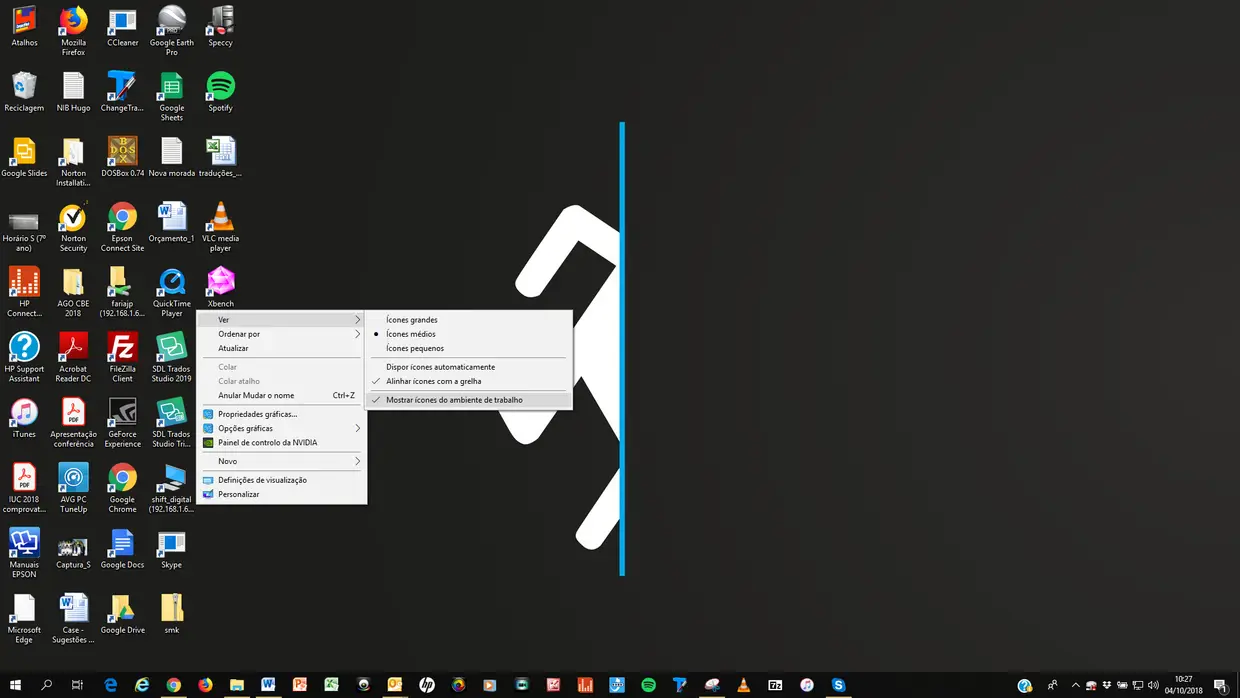Image resolution: width=1240 pixels, height=698 pixels.
Task: Expand the Ordenar por submenu
Action: click(x=281, y=334)
